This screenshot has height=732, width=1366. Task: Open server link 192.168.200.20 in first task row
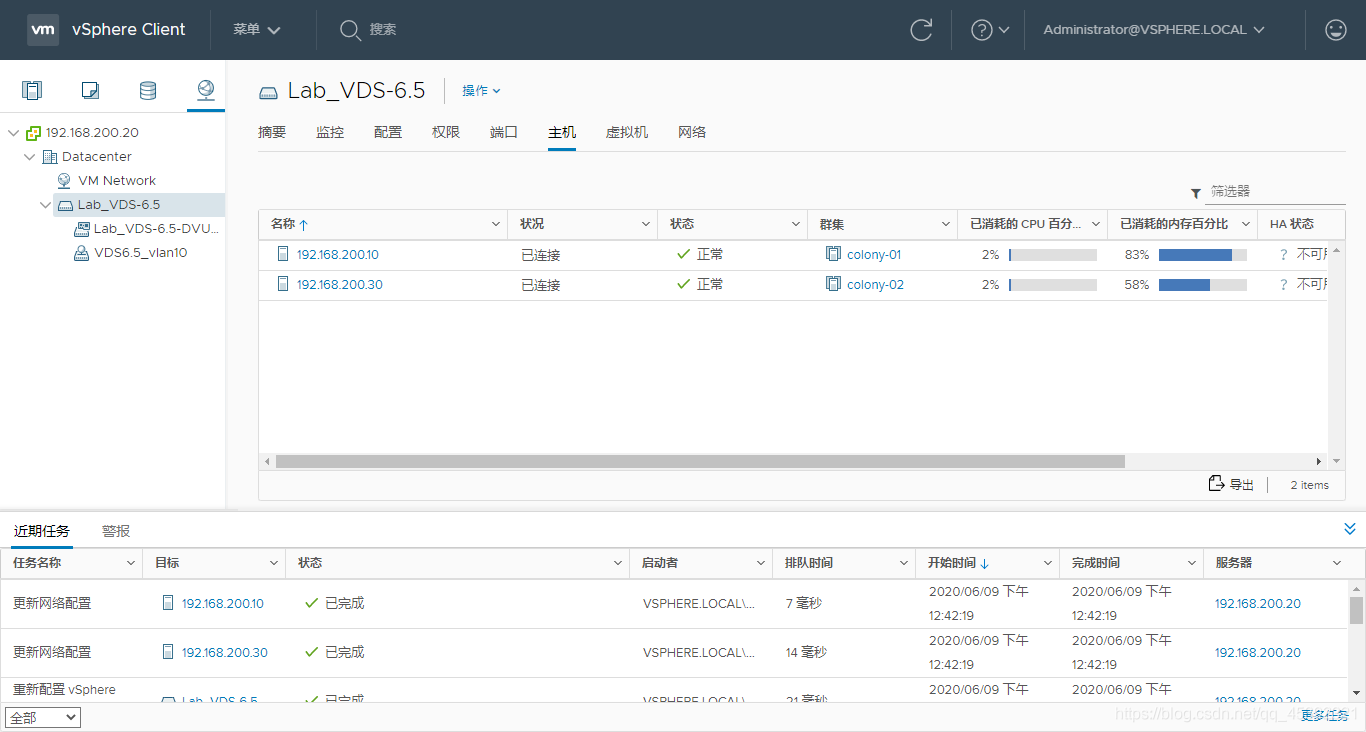click(1258, 603)
